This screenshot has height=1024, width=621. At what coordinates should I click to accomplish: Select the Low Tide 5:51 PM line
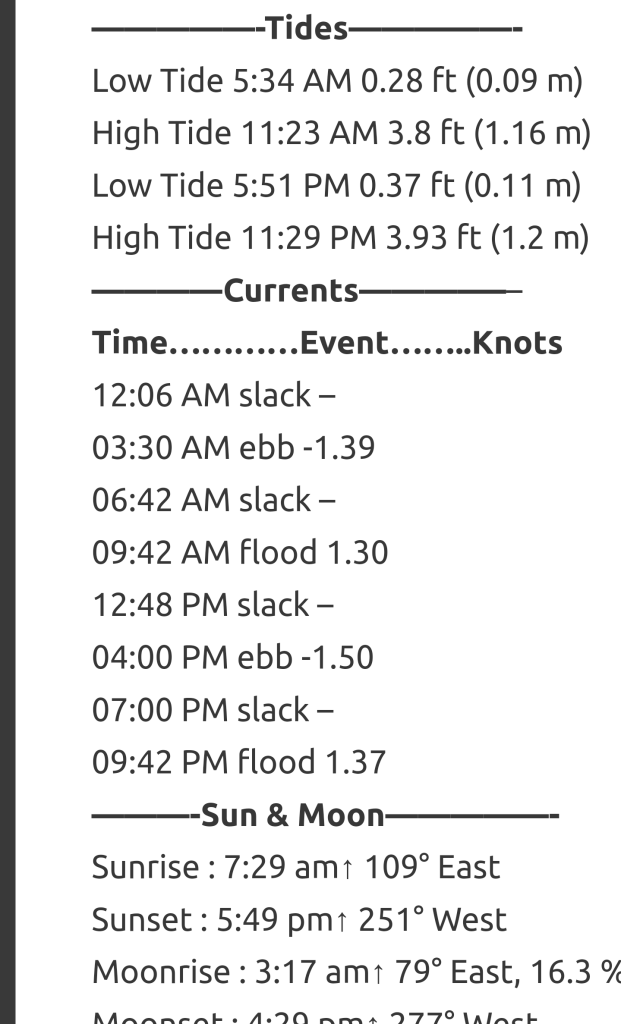pyautogui.click(x=336, y=186)
